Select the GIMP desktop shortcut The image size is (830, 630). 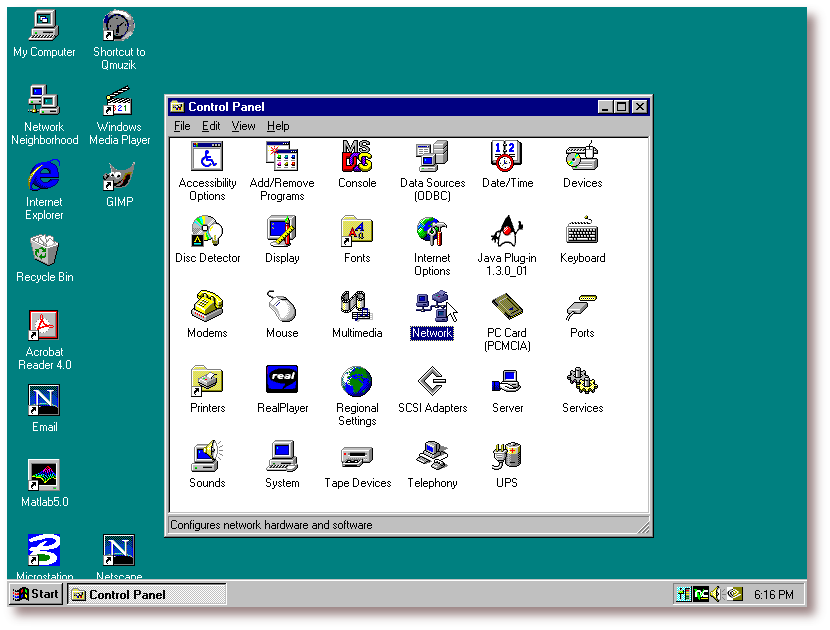tap(119, 178)
